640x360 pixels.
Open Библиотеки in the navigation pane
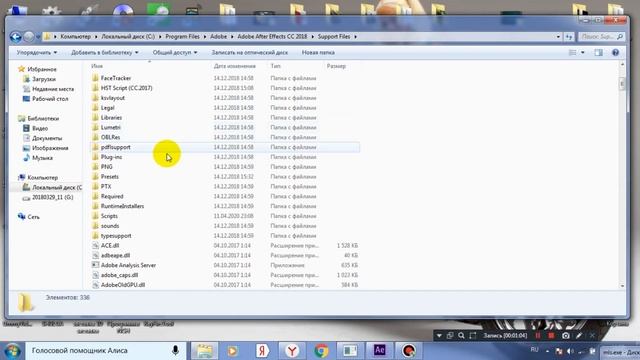coord(43,118)
